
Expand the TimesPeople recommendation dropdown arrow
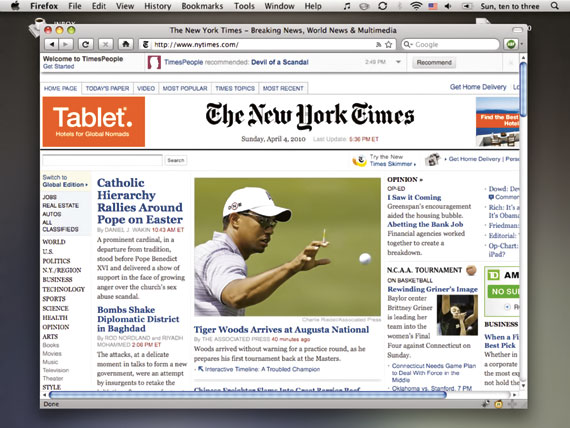click(398, 62)
